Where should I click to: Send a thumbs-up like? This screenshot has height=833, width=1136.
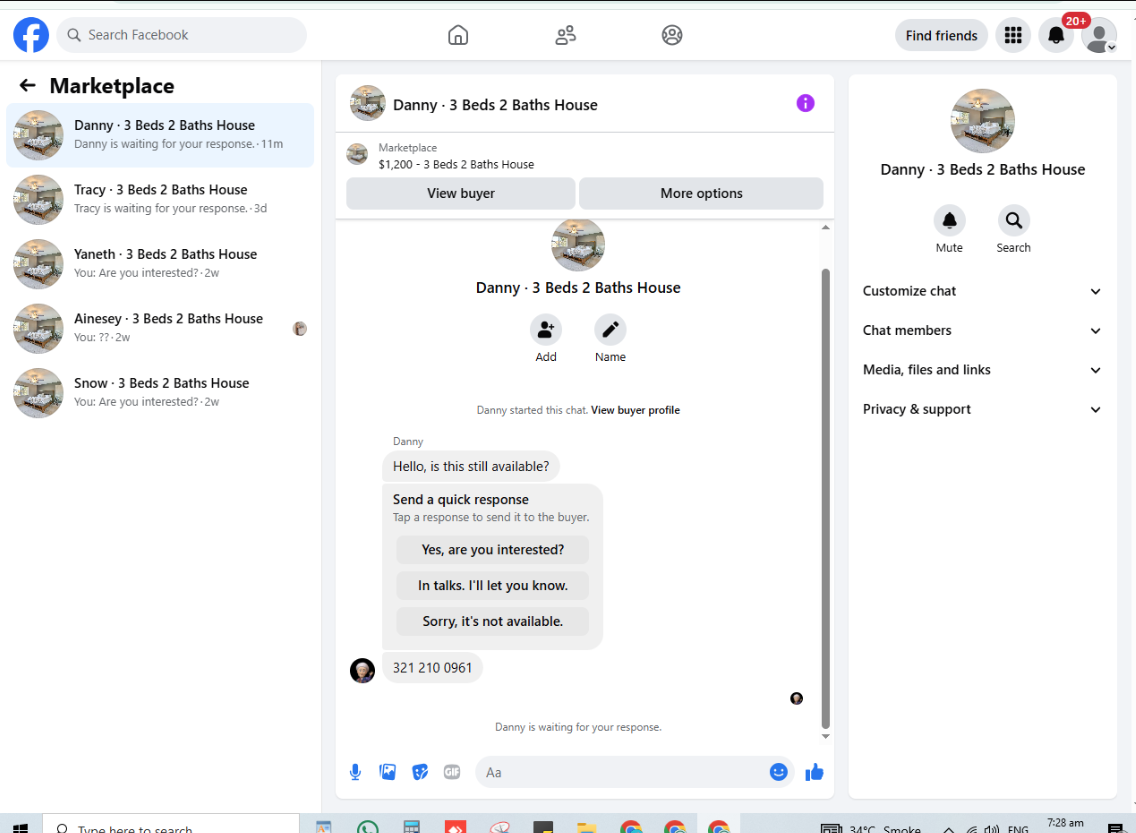pos(814,772)
